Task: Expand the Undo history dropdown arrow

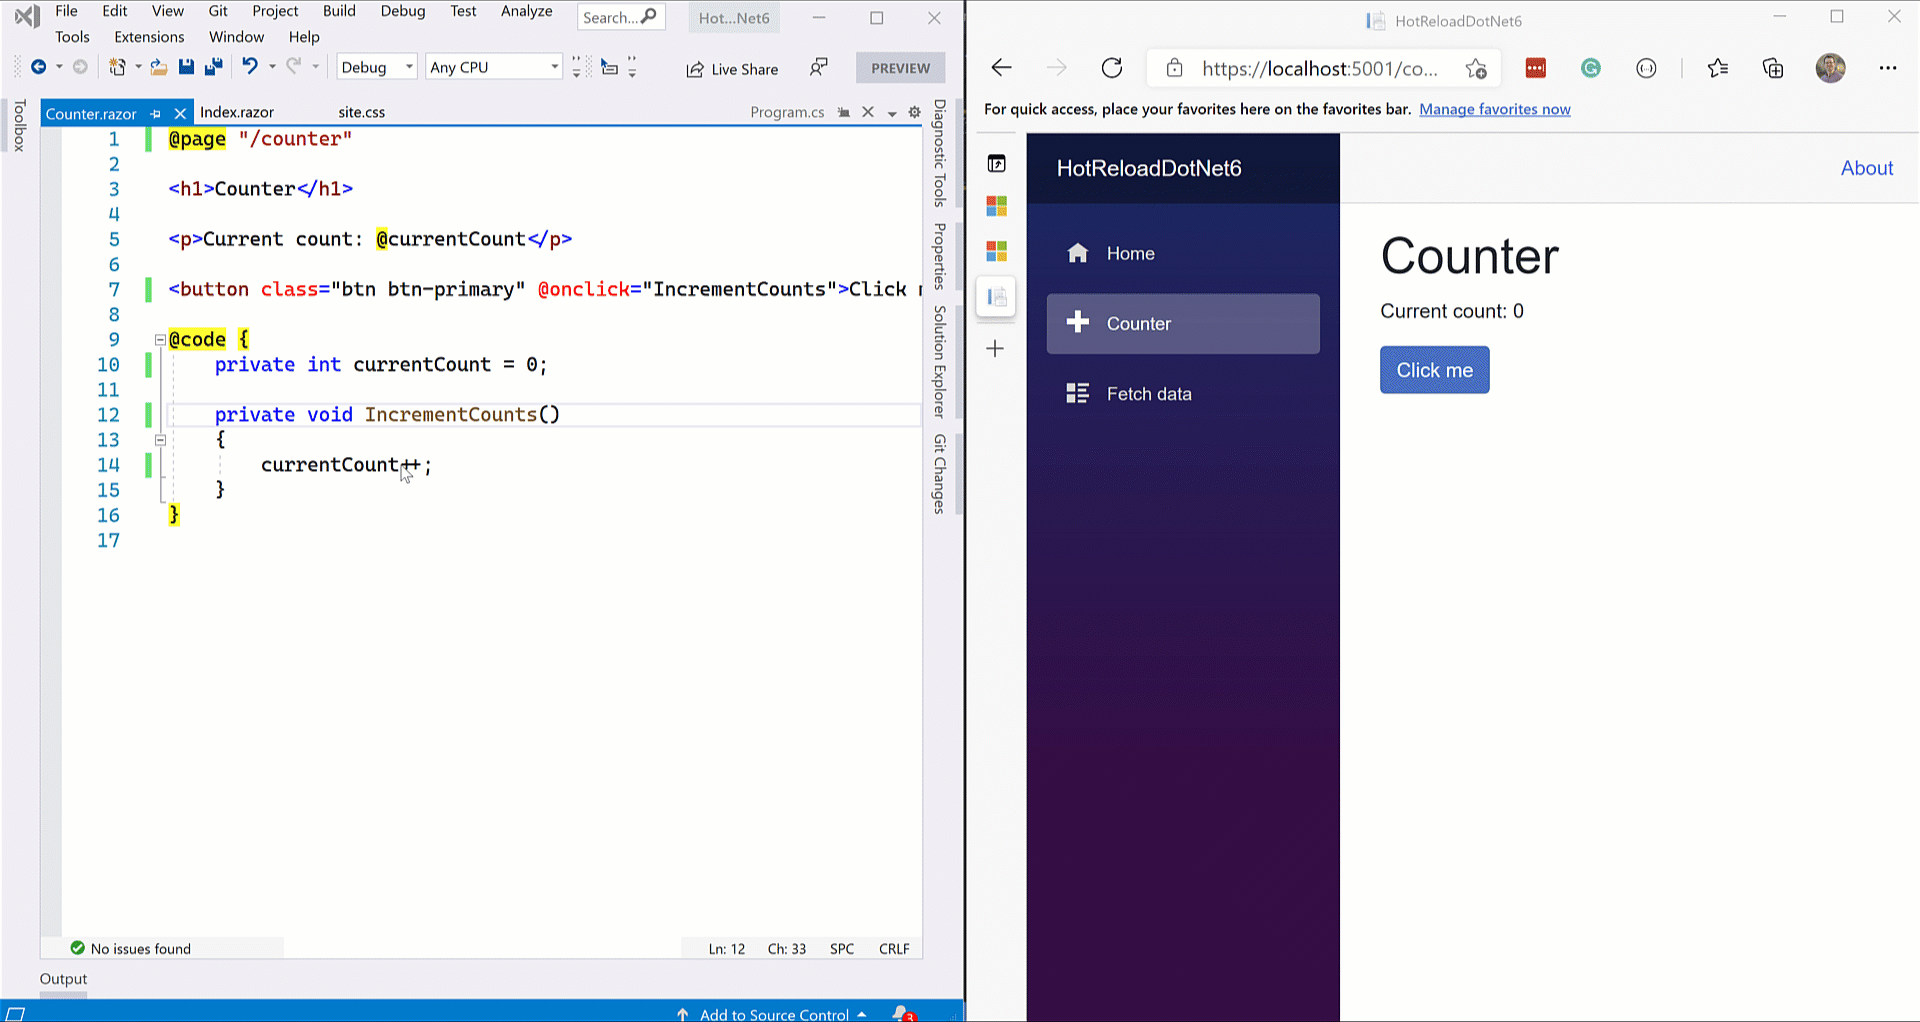Action: pyautogui.click(x=271, y=67)
